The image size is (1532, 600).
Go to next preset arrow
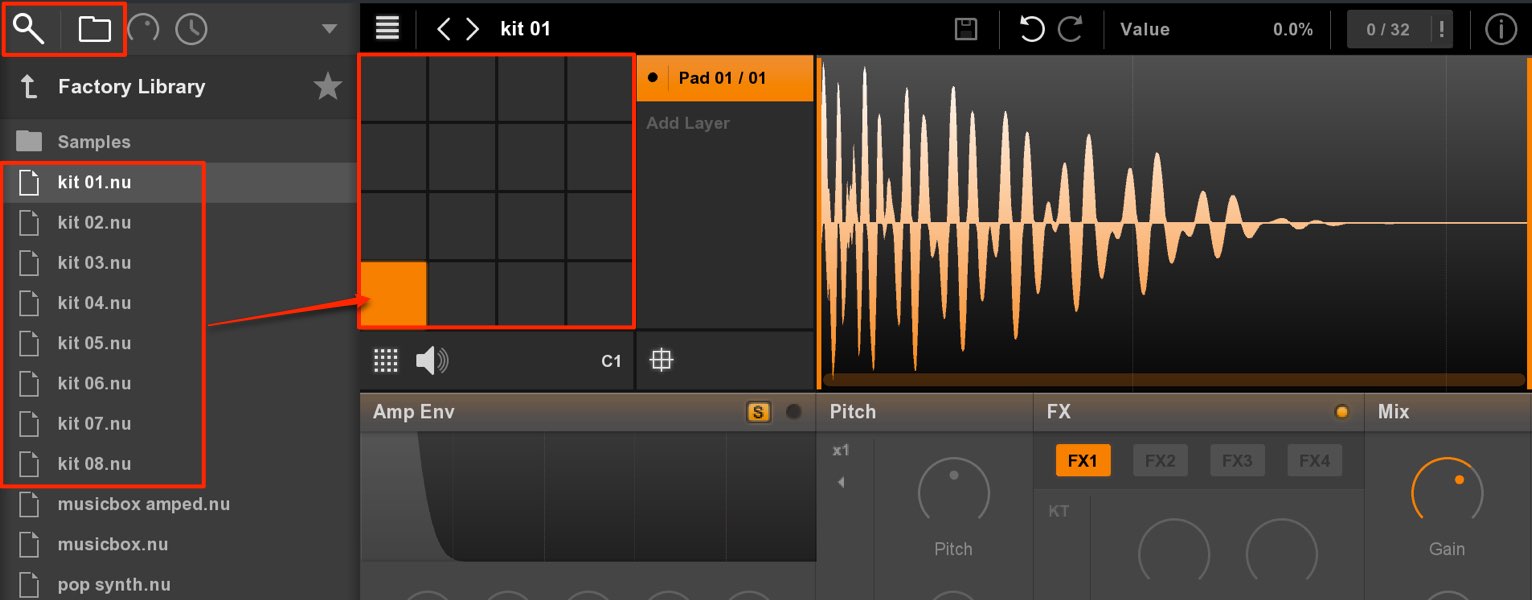coord(472,29)
